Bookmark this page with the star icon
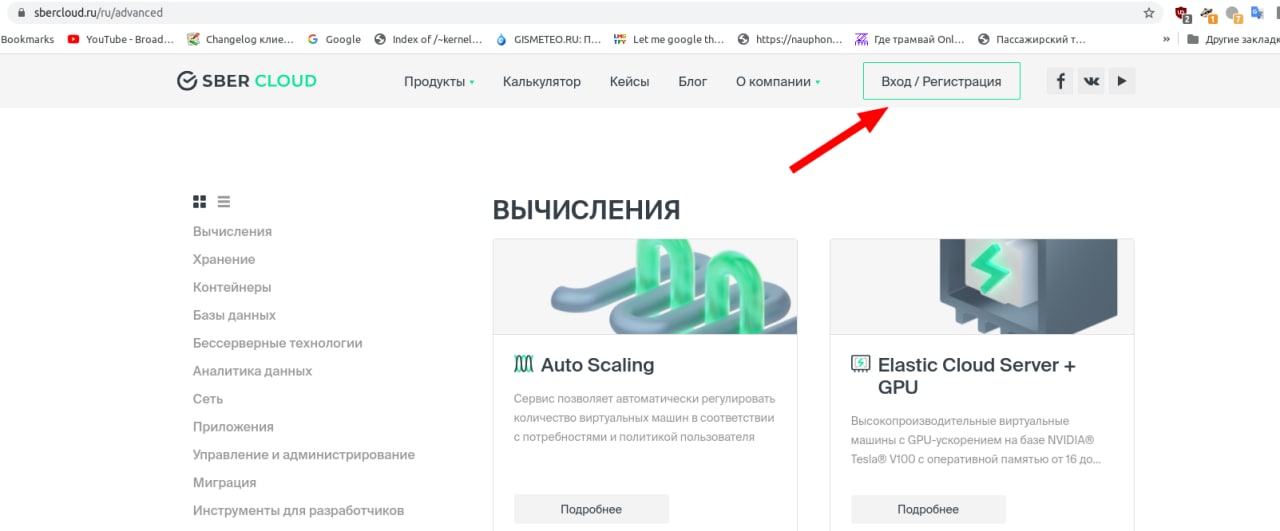Image resolution: width=1280 pixels, height=531 pixels. click(1149, 13)
